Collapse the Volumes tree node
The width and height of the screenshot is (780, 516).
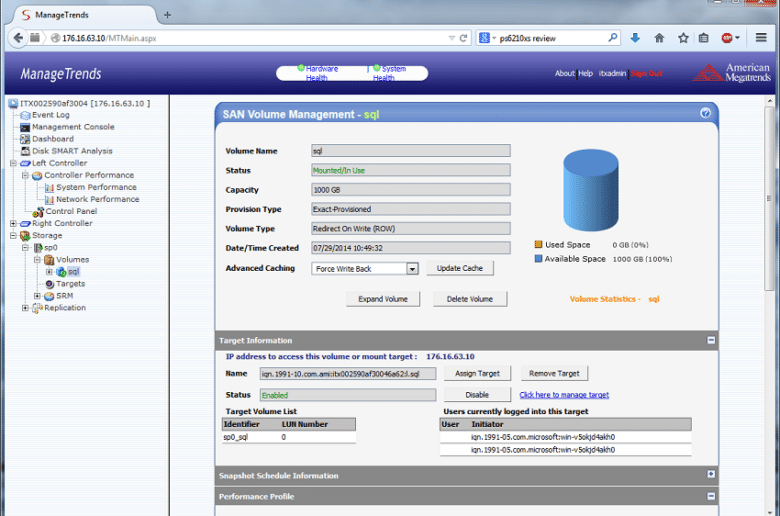(x=37, y=260)
